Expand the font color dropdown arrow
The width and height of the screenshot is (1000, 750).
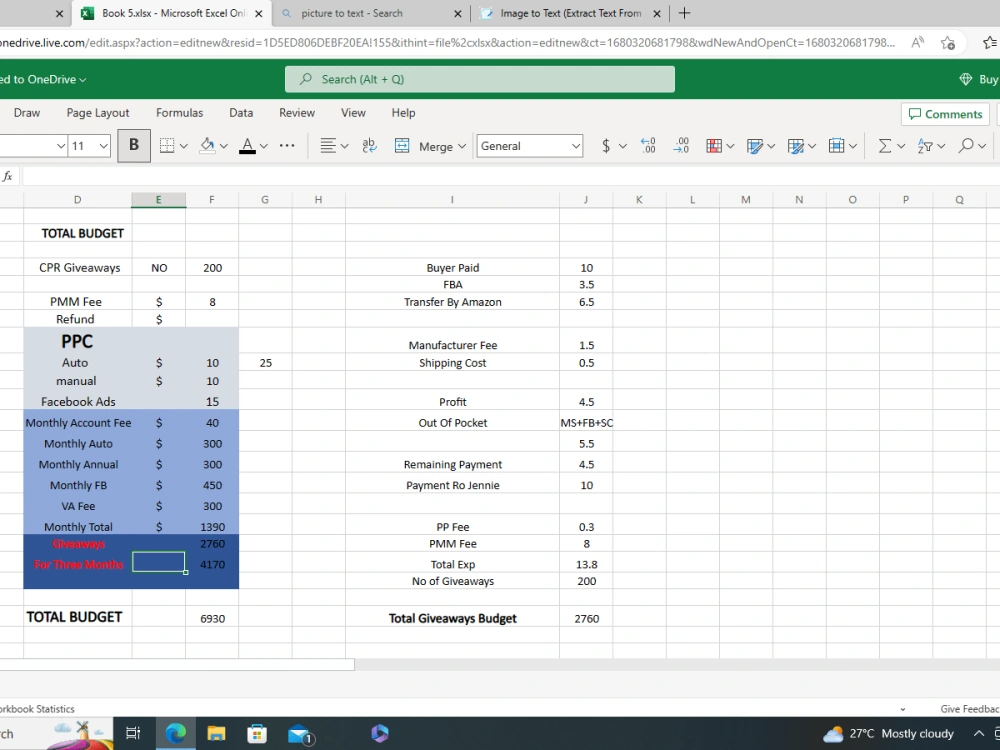pos(264,146)
